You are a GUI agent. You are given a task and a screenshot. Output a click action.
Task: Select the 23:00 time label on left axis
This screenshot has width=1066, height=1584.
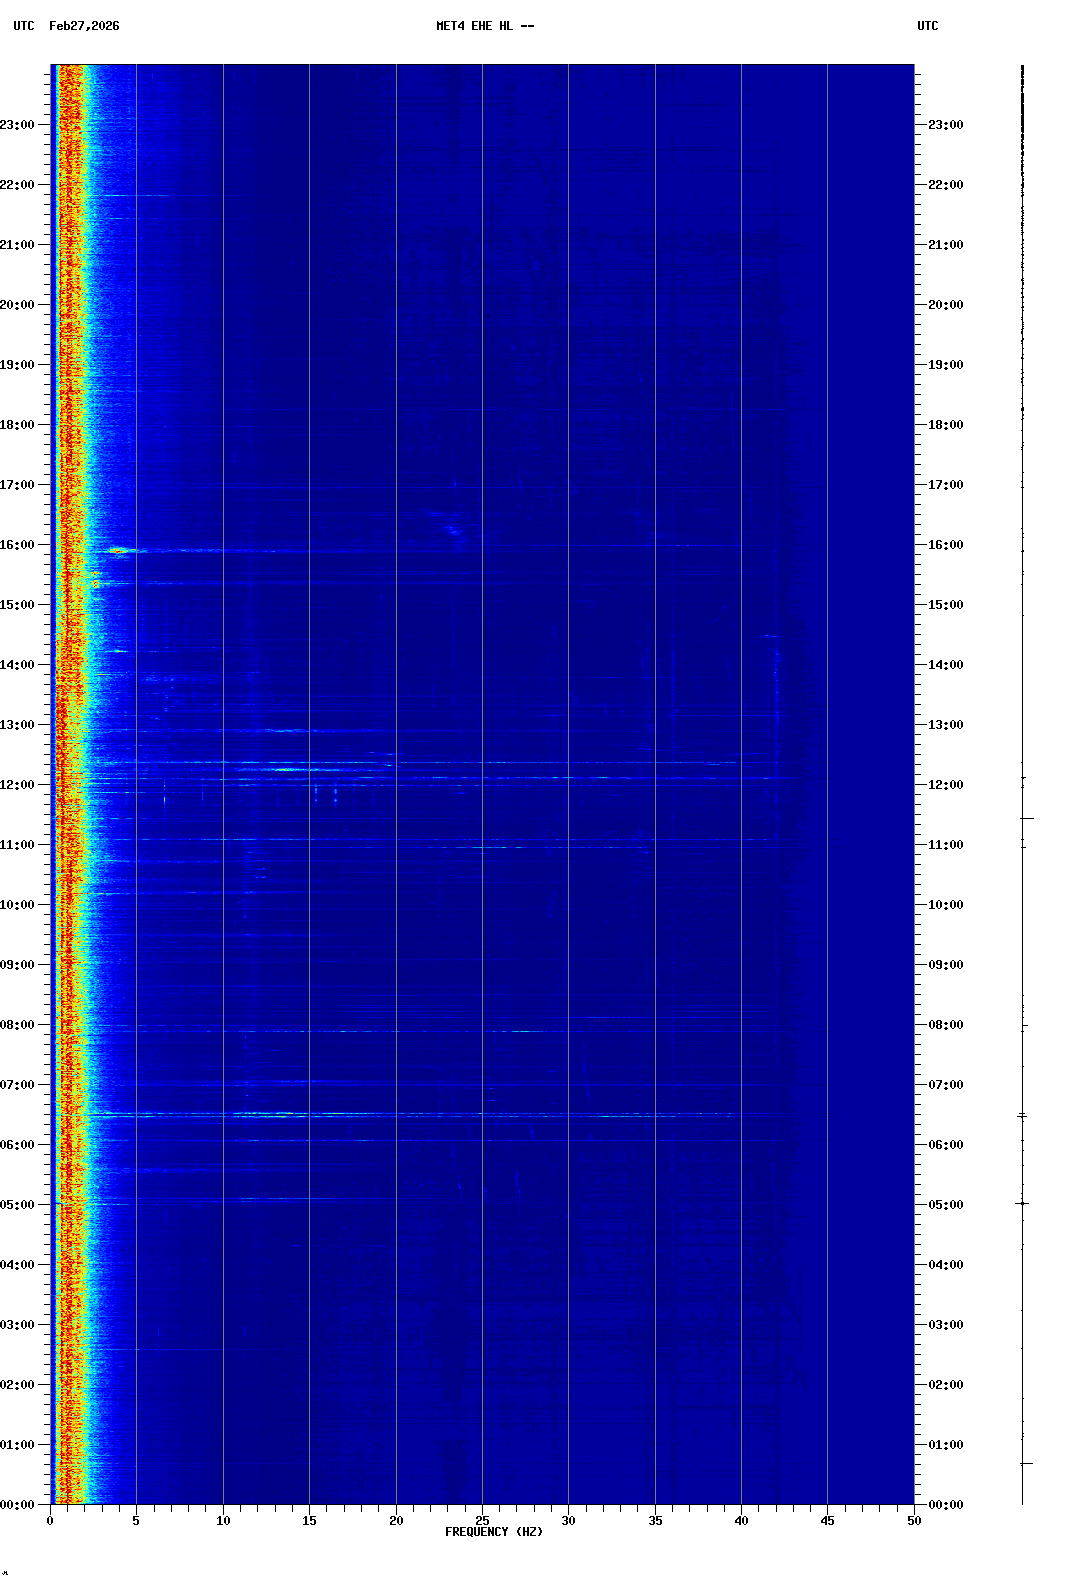tap(17, 125)
